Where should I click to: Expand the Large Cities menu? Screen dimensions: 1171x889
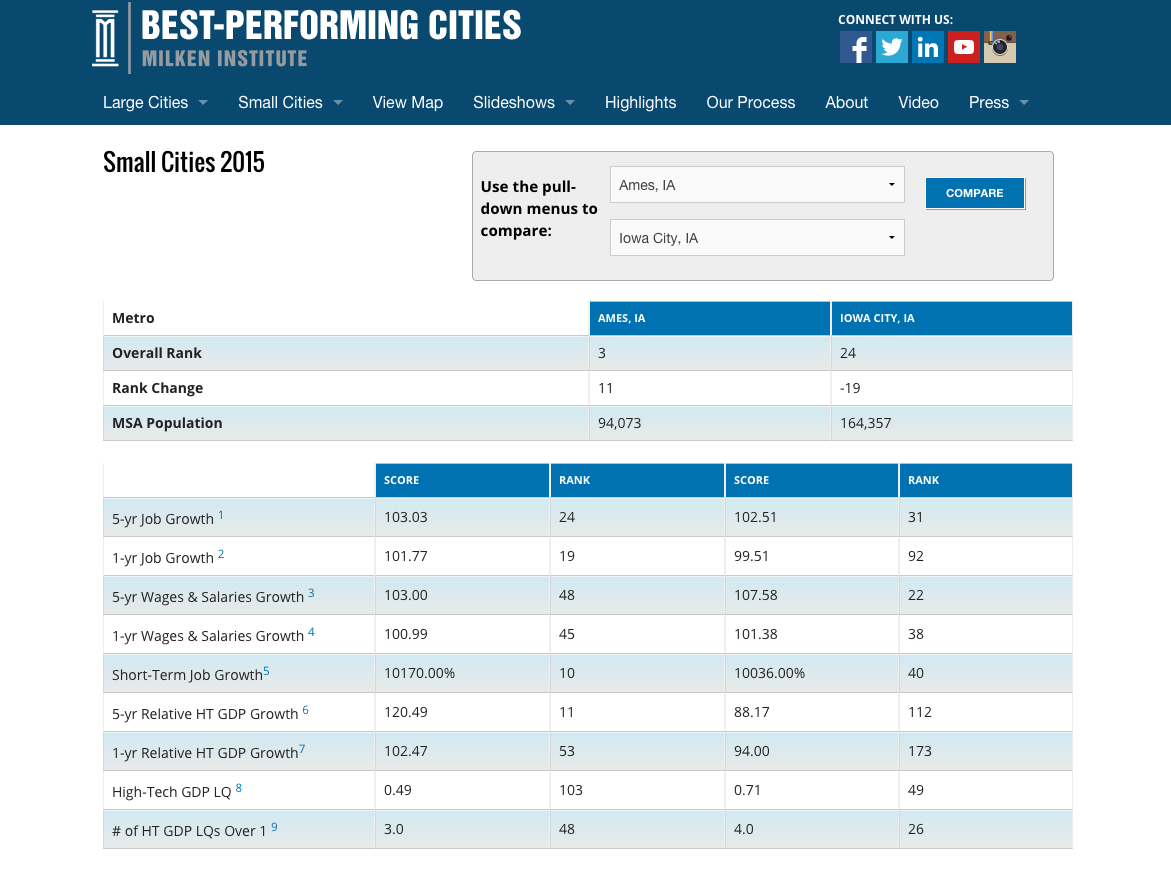point(202,103)
